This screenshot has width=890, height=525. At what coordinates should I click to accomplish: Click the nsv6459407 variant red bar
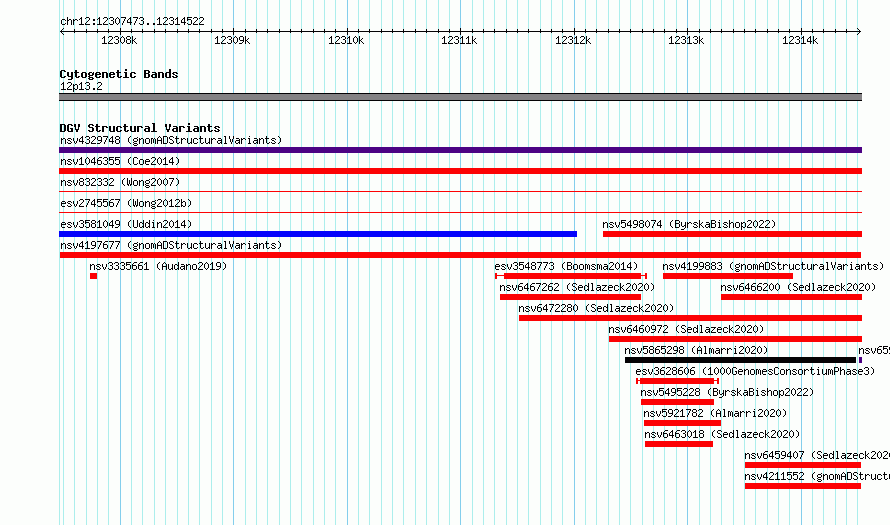(x=803, y=465)
